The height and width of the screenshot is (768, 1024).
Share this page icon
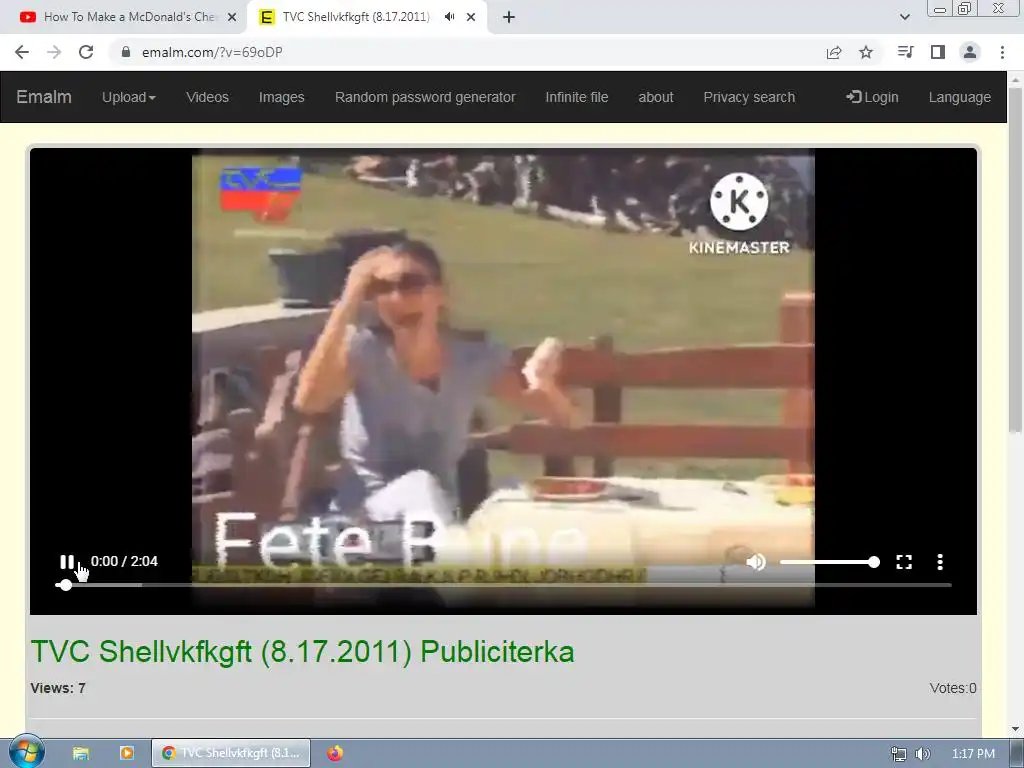click(x=834, y=52)
